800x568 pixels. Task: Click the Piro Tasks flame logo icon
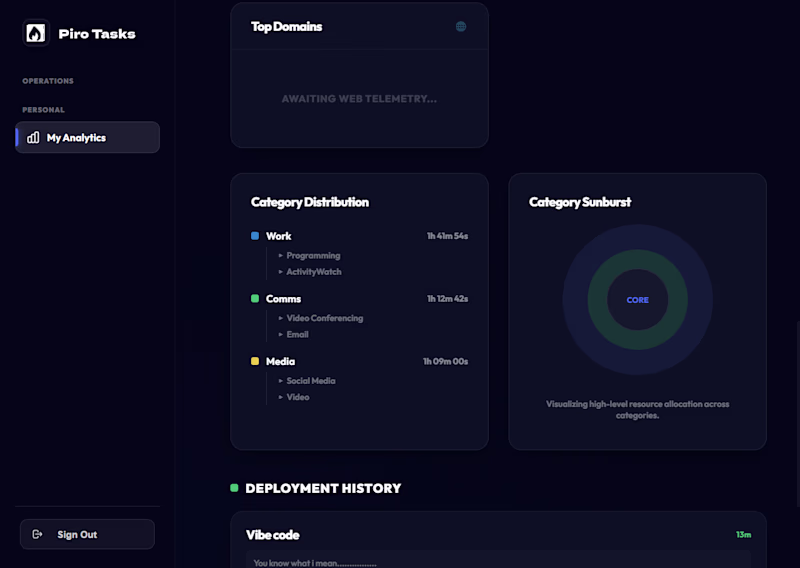(x=36, y=33)
